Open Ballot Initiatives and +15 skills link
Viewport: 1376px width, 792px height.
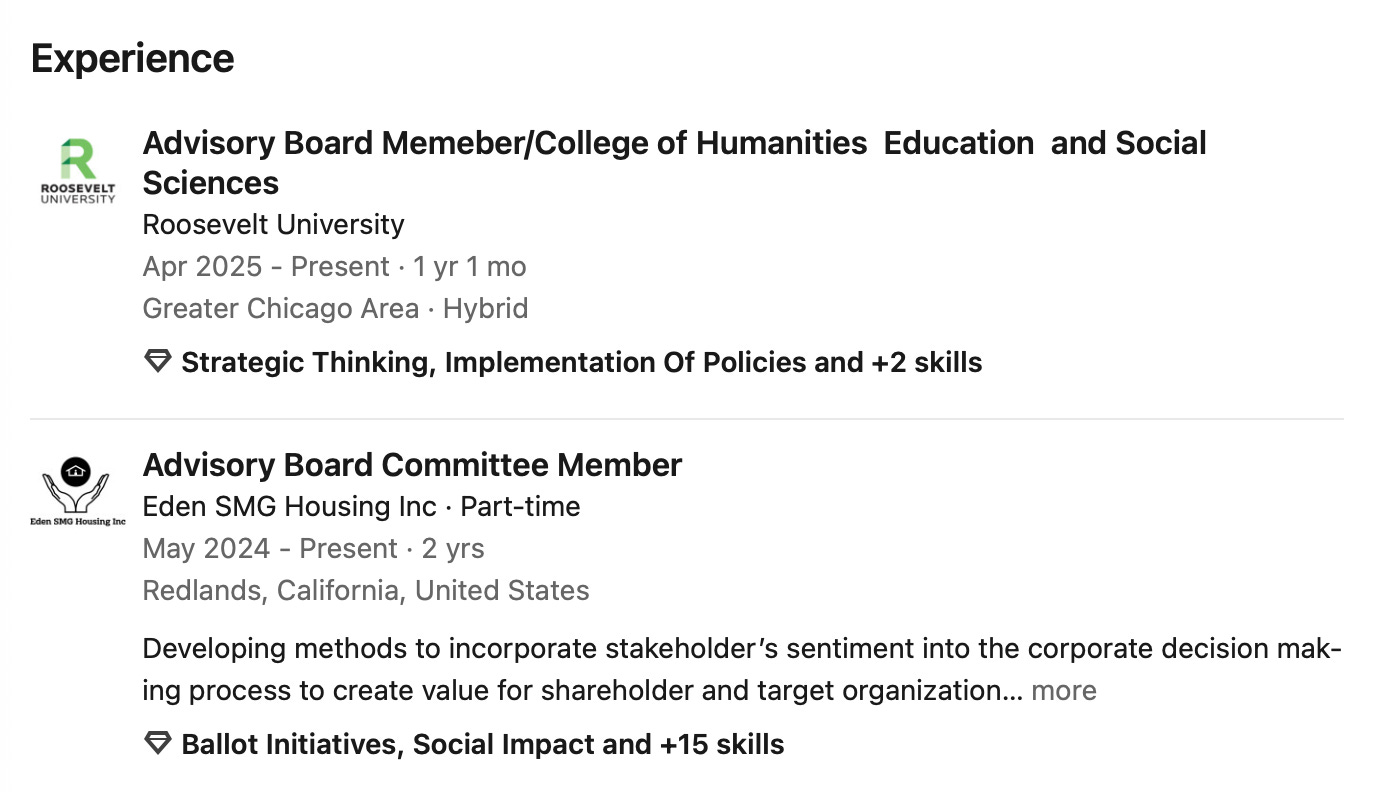click(x=482, y=744)
